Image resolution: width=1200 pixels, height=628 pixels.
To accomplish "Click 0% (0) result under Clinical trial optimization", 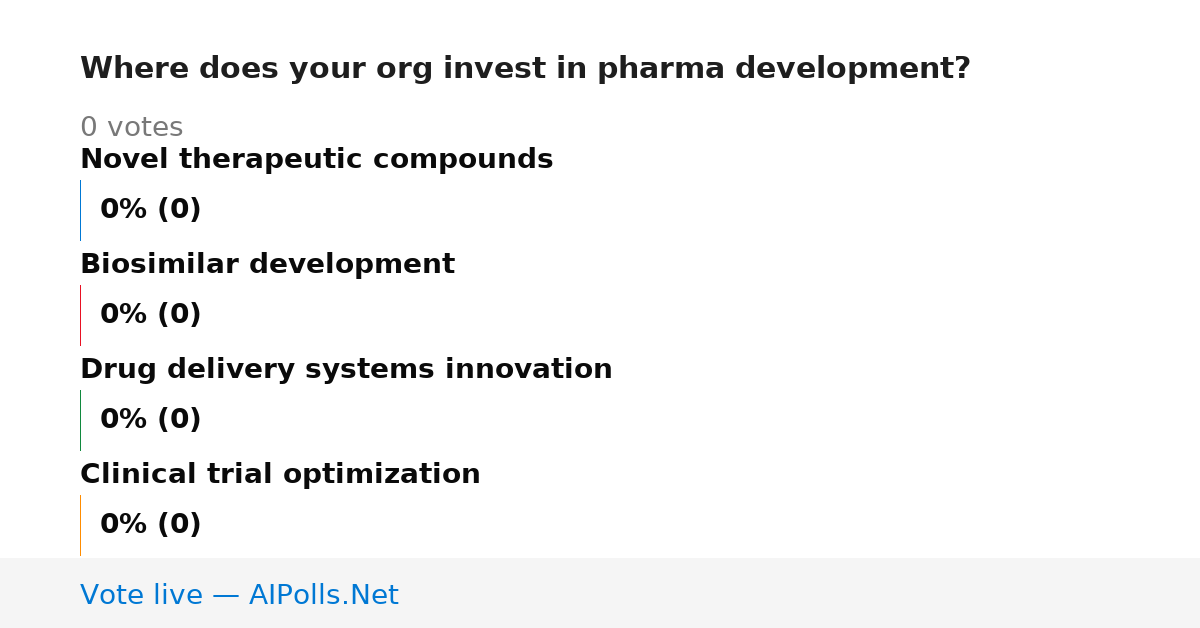I will (150, 525).
